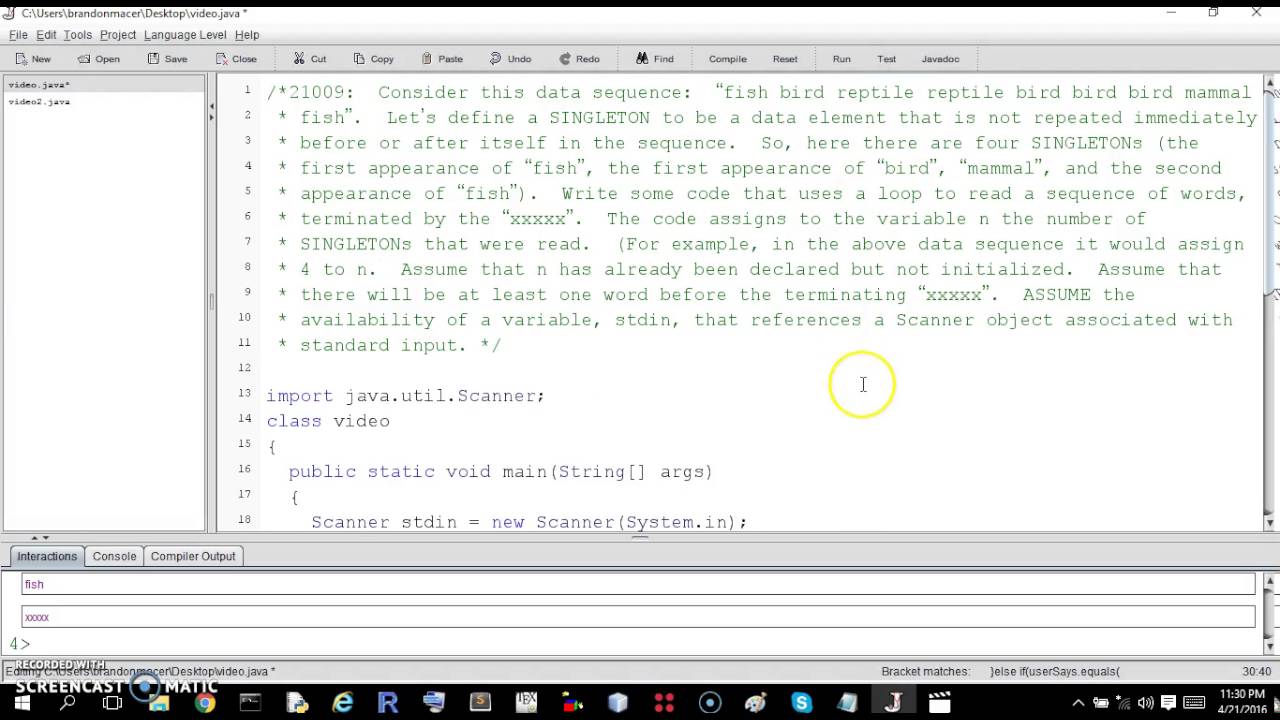Open the Tools menu

[x=77, y=35]
